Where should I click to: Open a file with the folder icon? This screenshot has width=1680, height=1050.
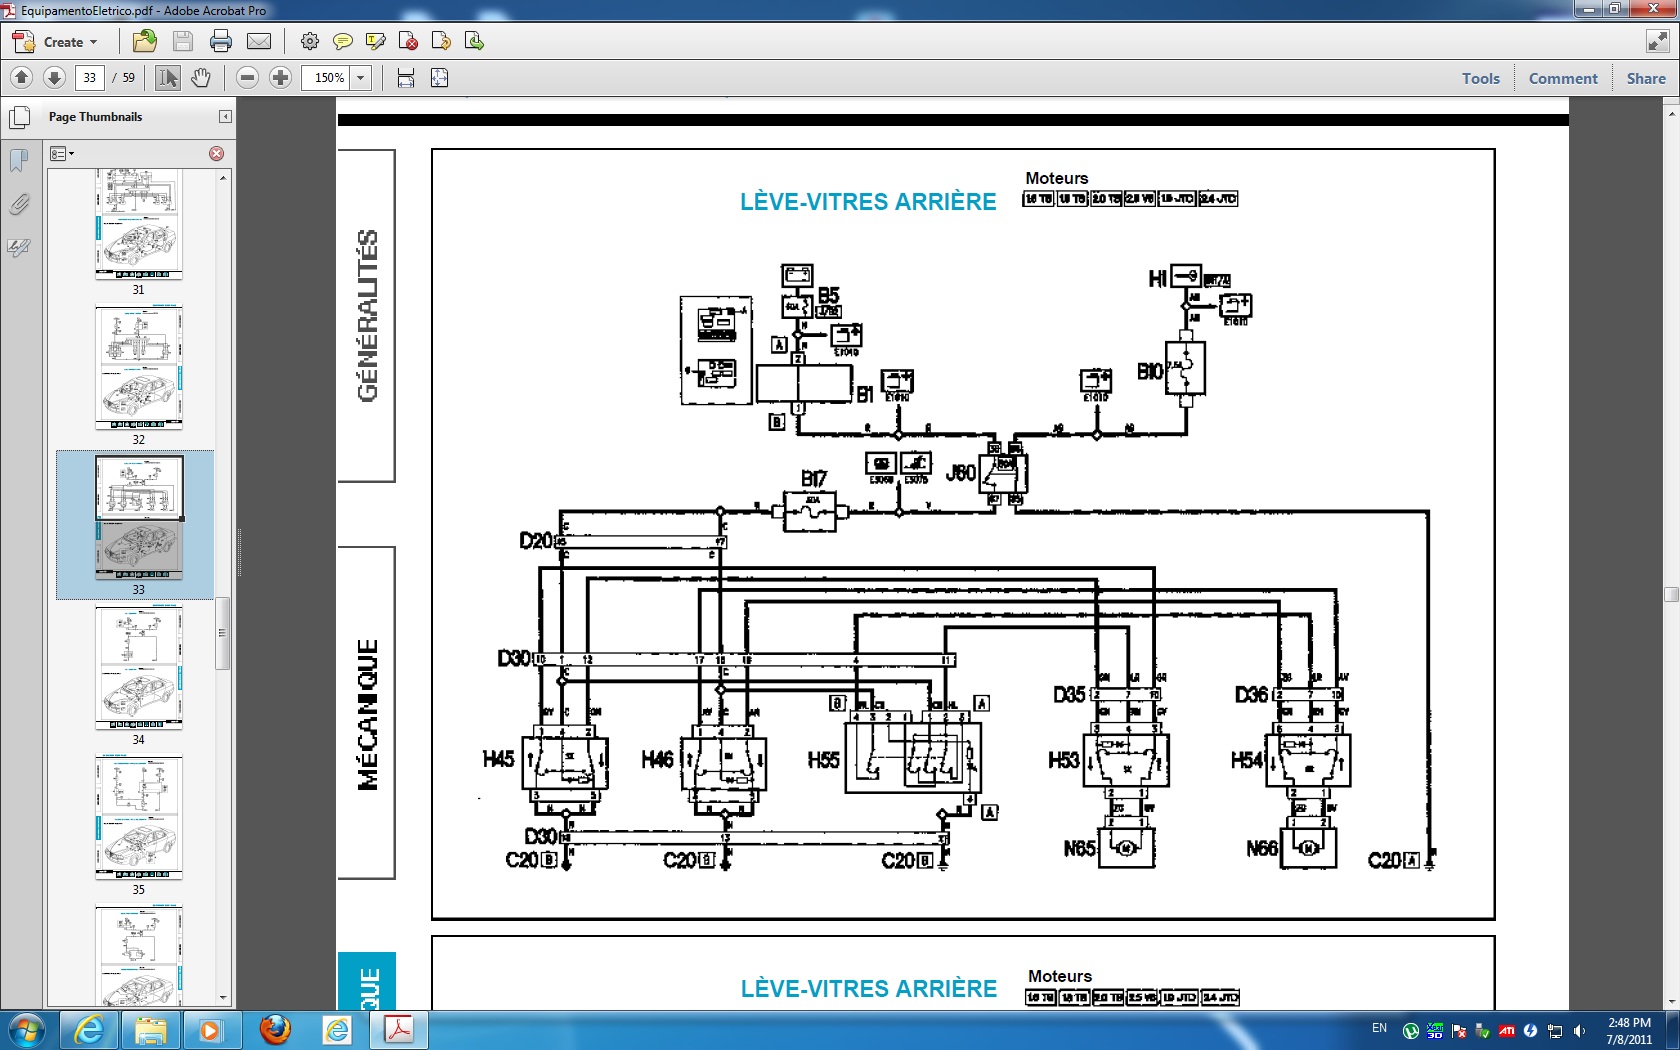[x=145, y=41]
